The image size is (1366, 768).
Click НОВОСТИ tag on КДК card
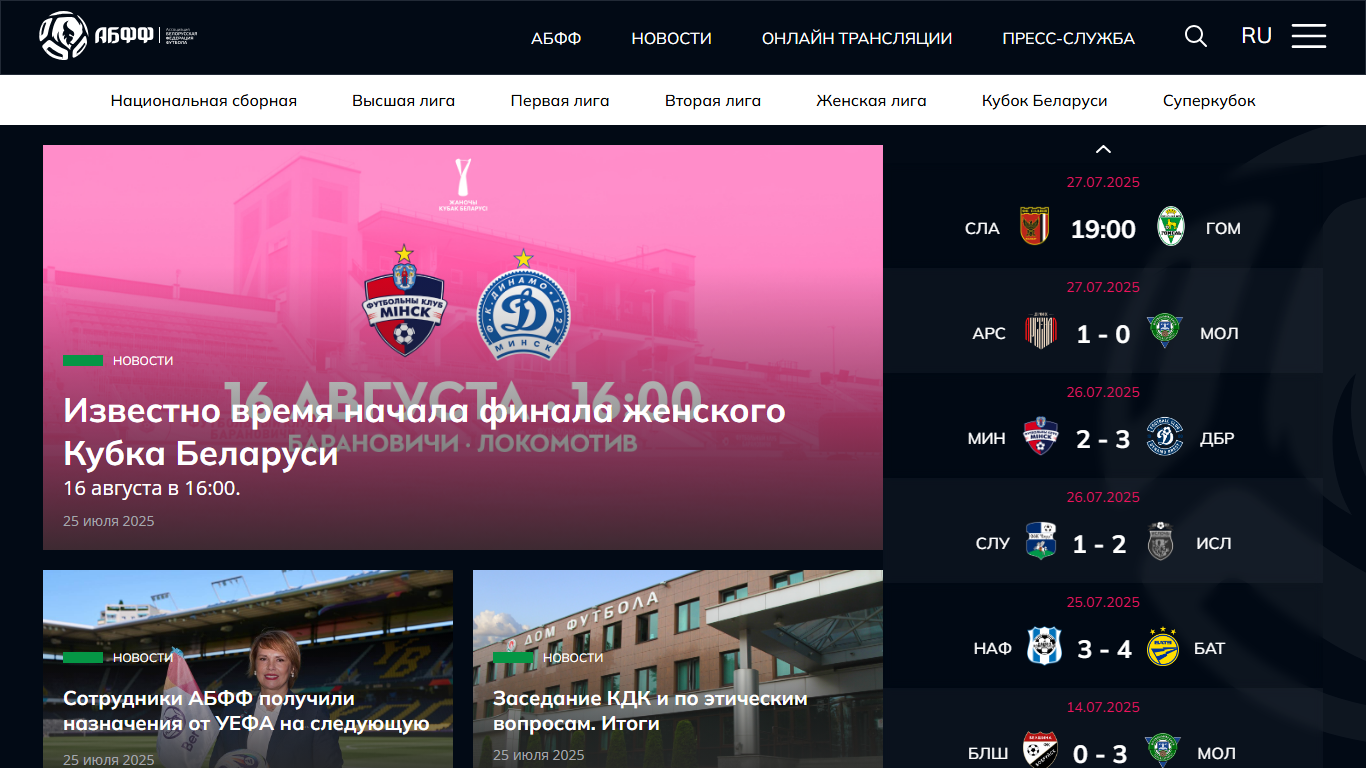coord(573,657)
